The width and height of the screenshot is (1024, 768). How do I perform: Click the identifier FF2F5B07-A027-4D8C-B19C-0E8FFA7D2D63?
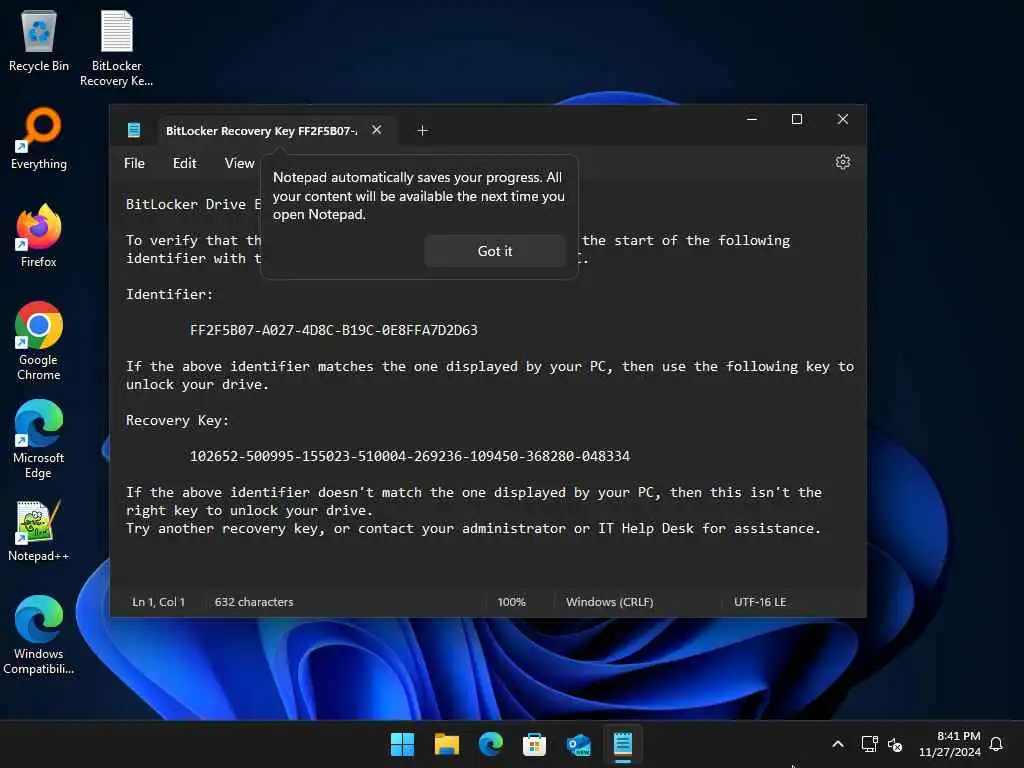click(x=334, y=330)
